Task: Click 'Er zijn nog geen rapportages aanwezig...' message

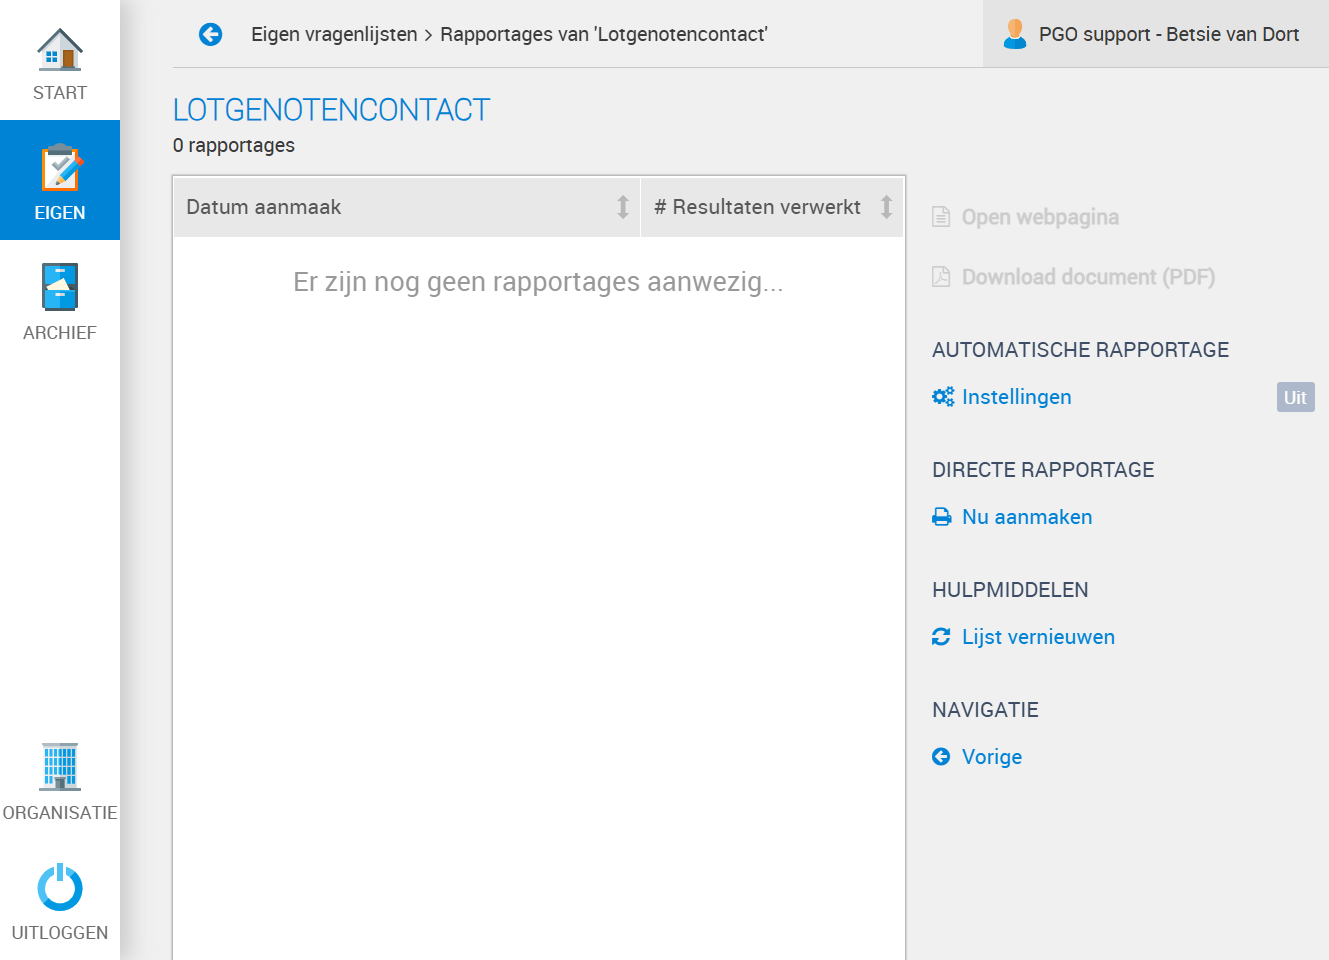Action: tap(538, 282)
